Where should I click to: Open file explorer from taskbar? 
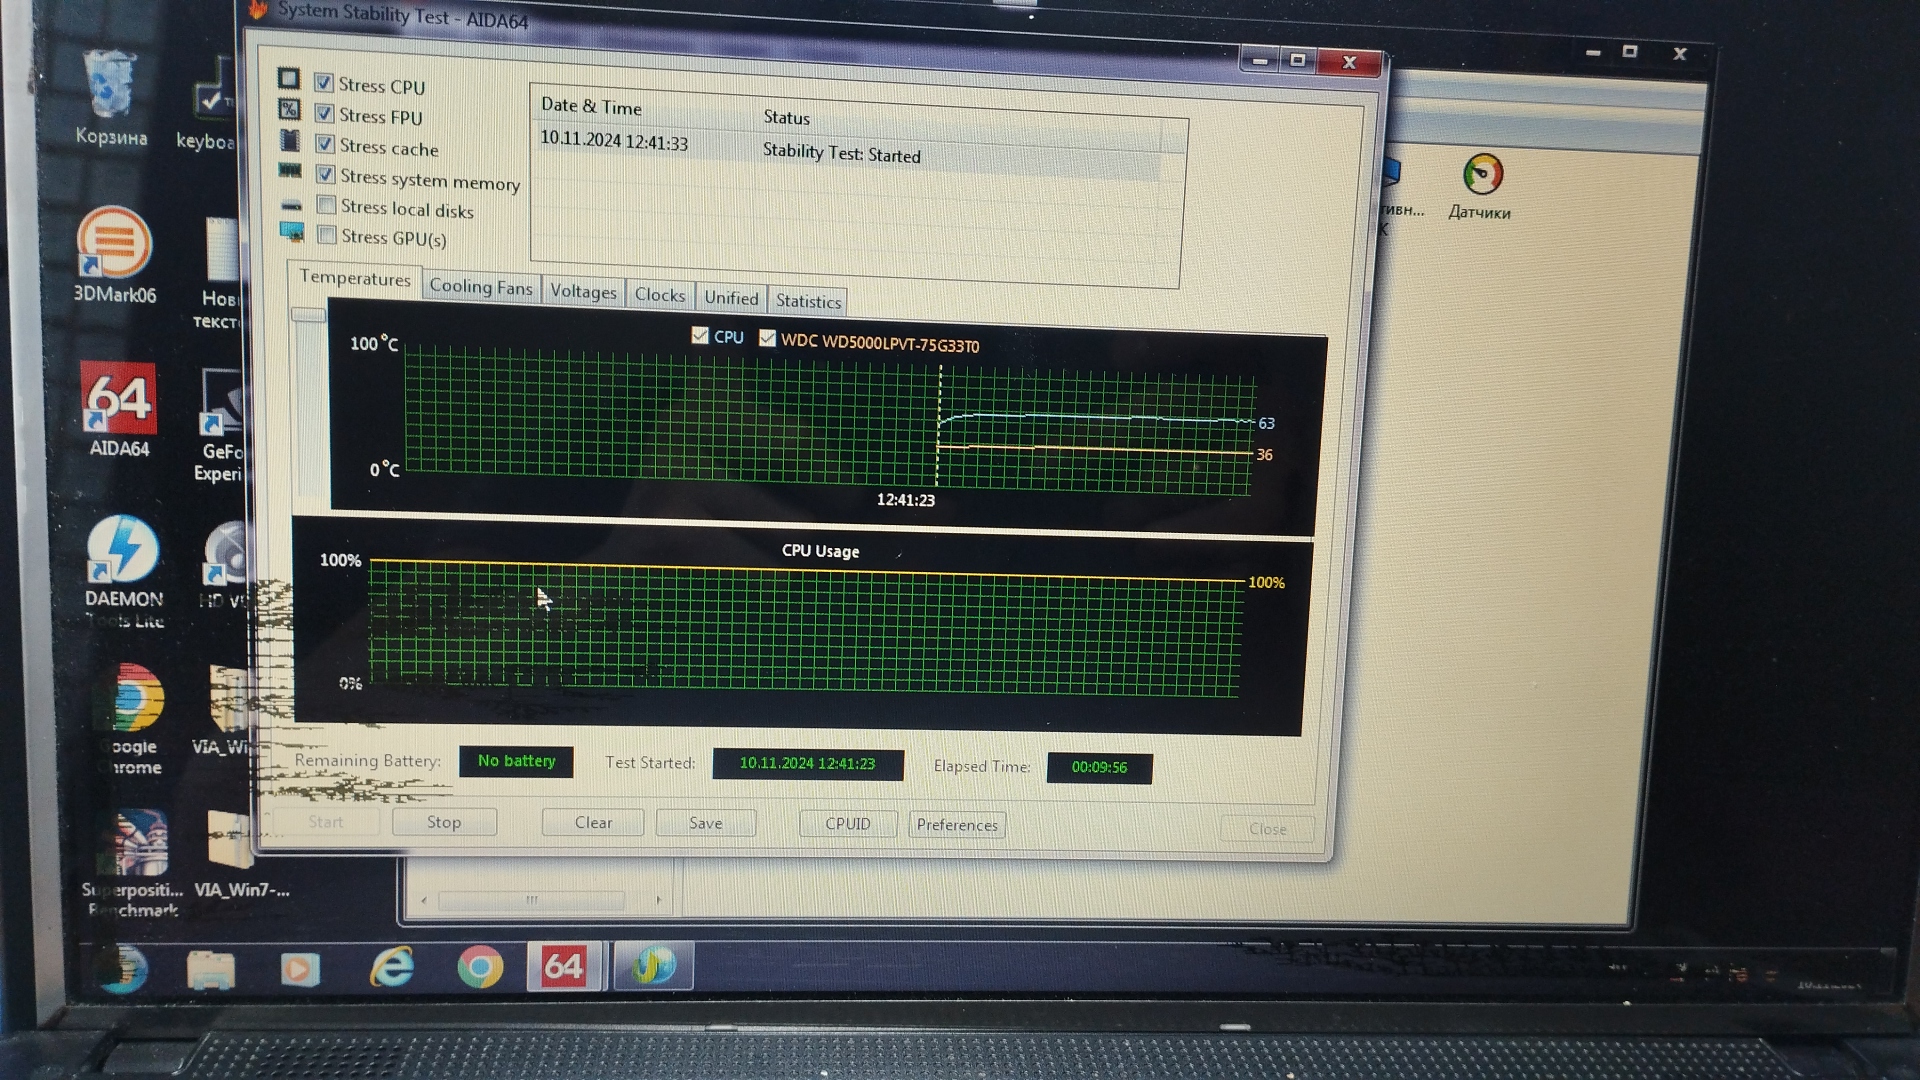click(x=211, y=969)
